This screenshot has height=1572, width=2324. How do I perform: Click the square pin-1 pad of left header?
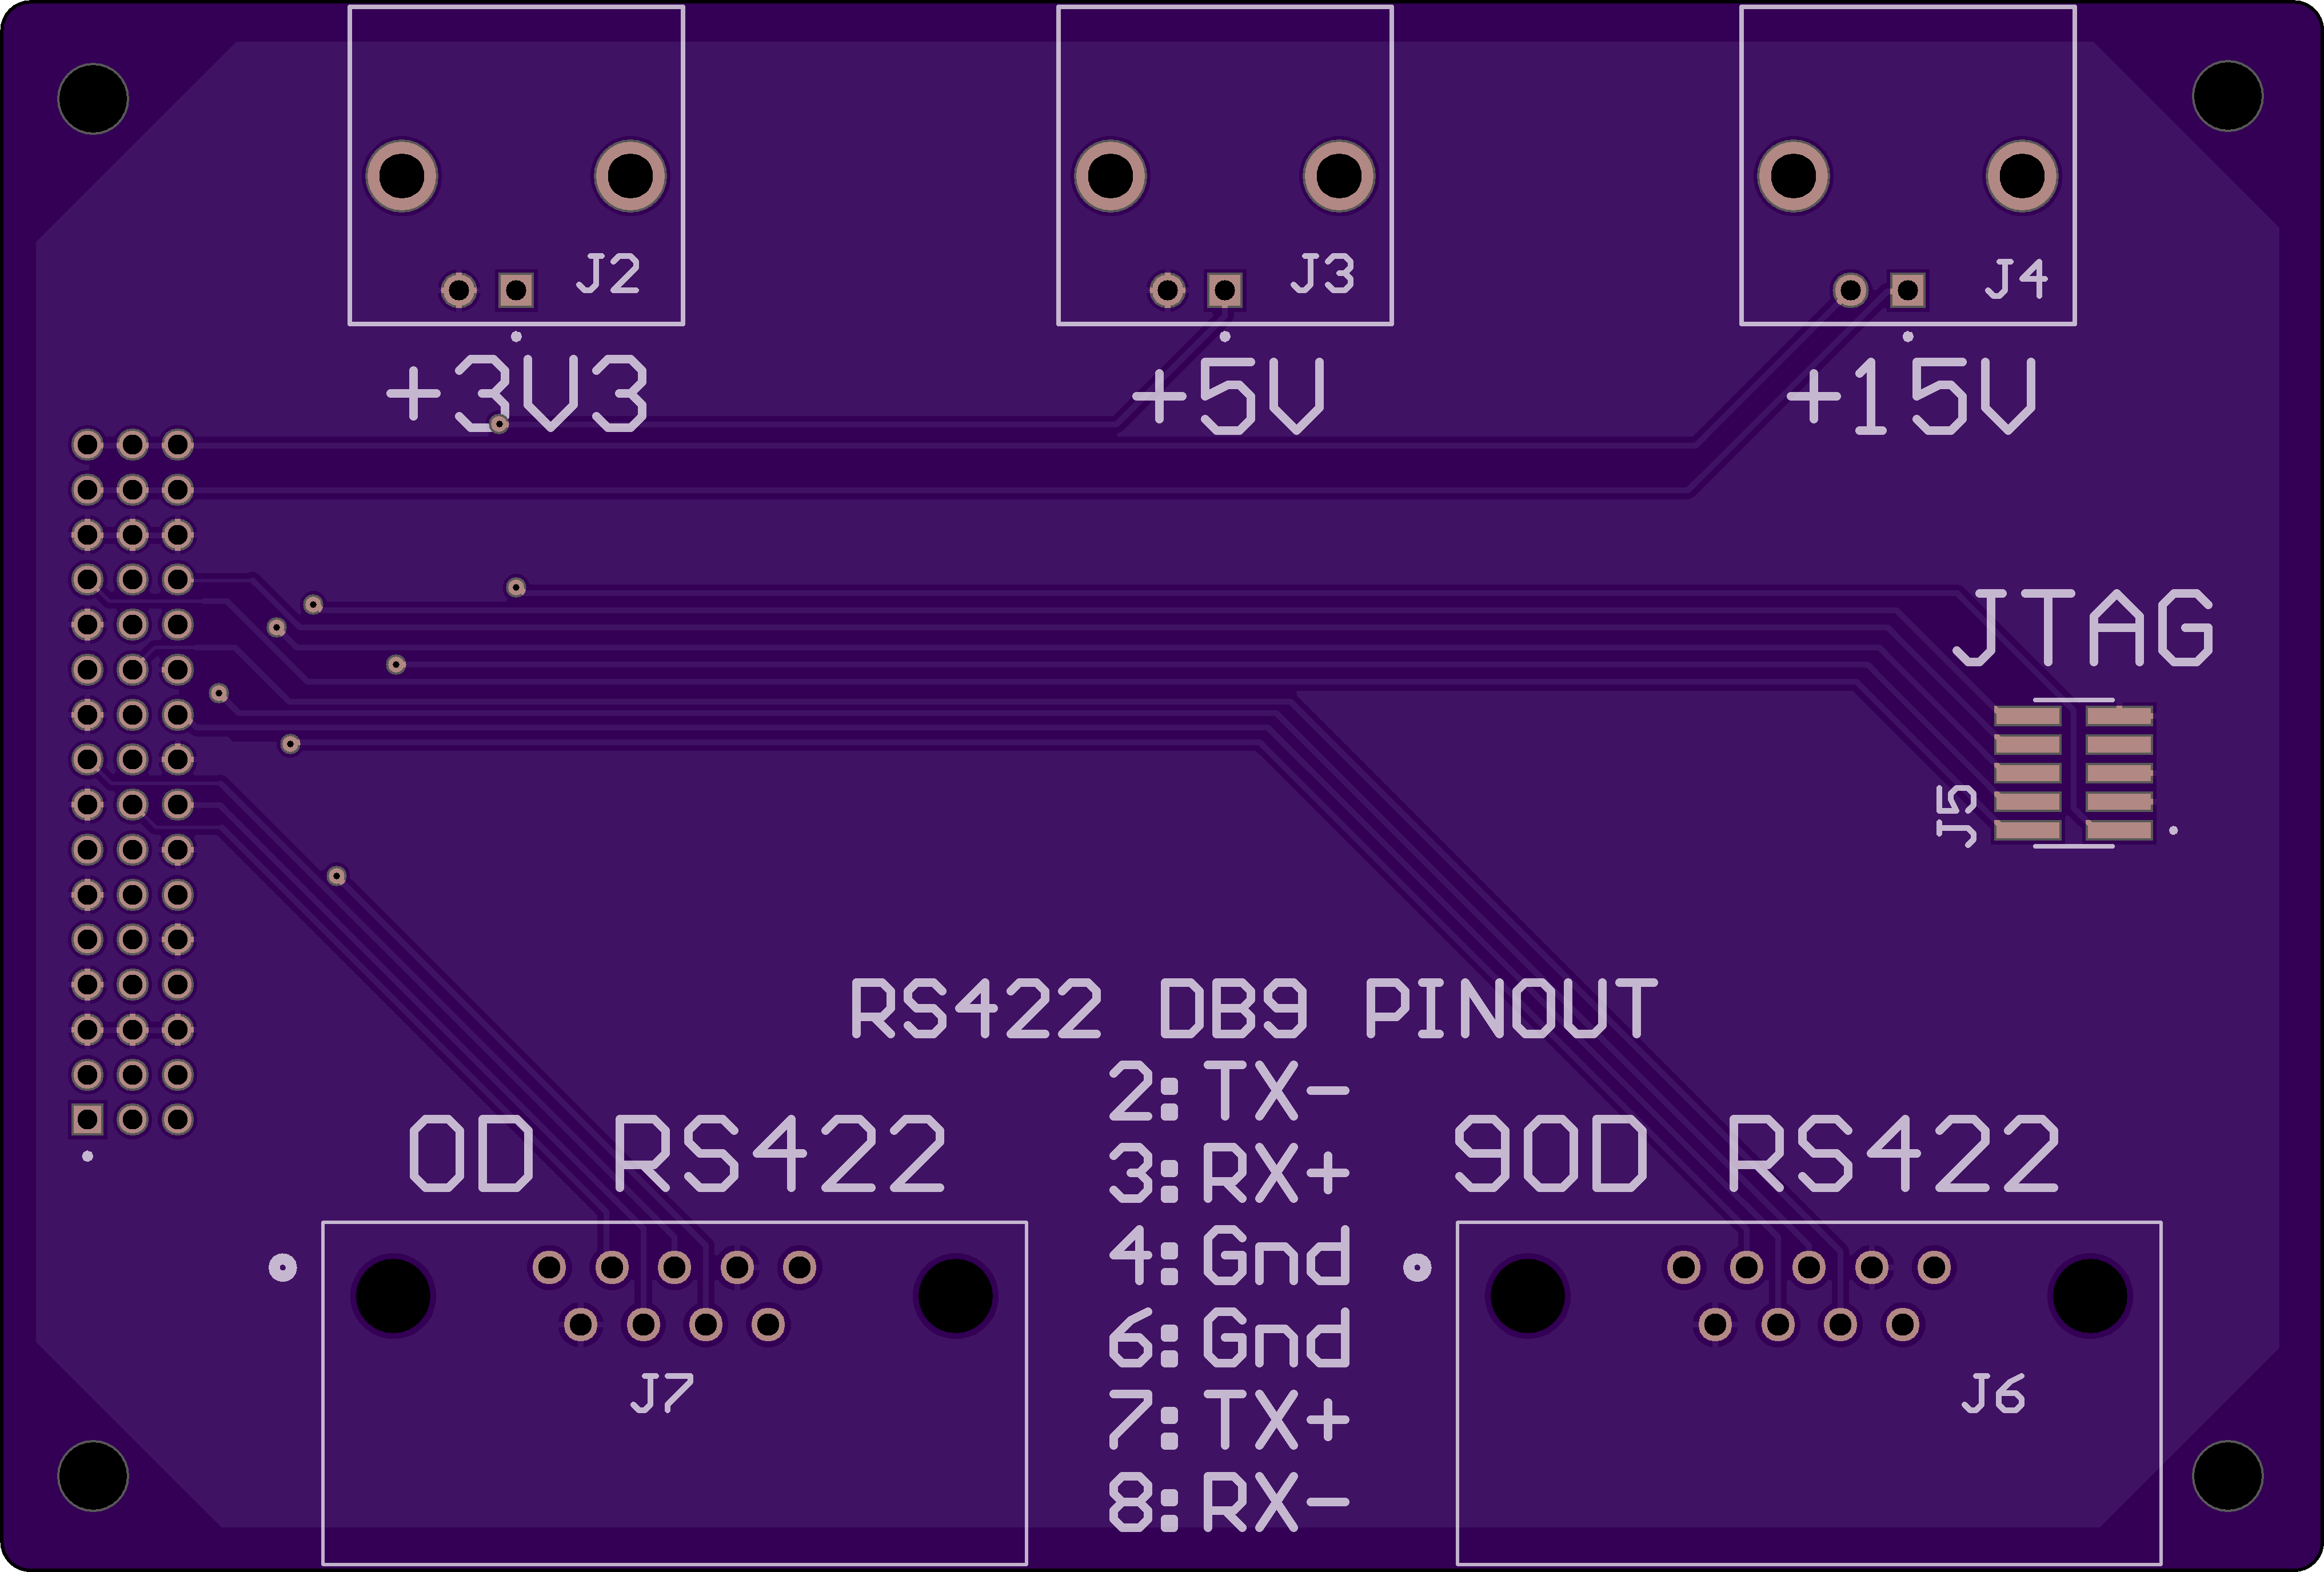click(87, 1119)
